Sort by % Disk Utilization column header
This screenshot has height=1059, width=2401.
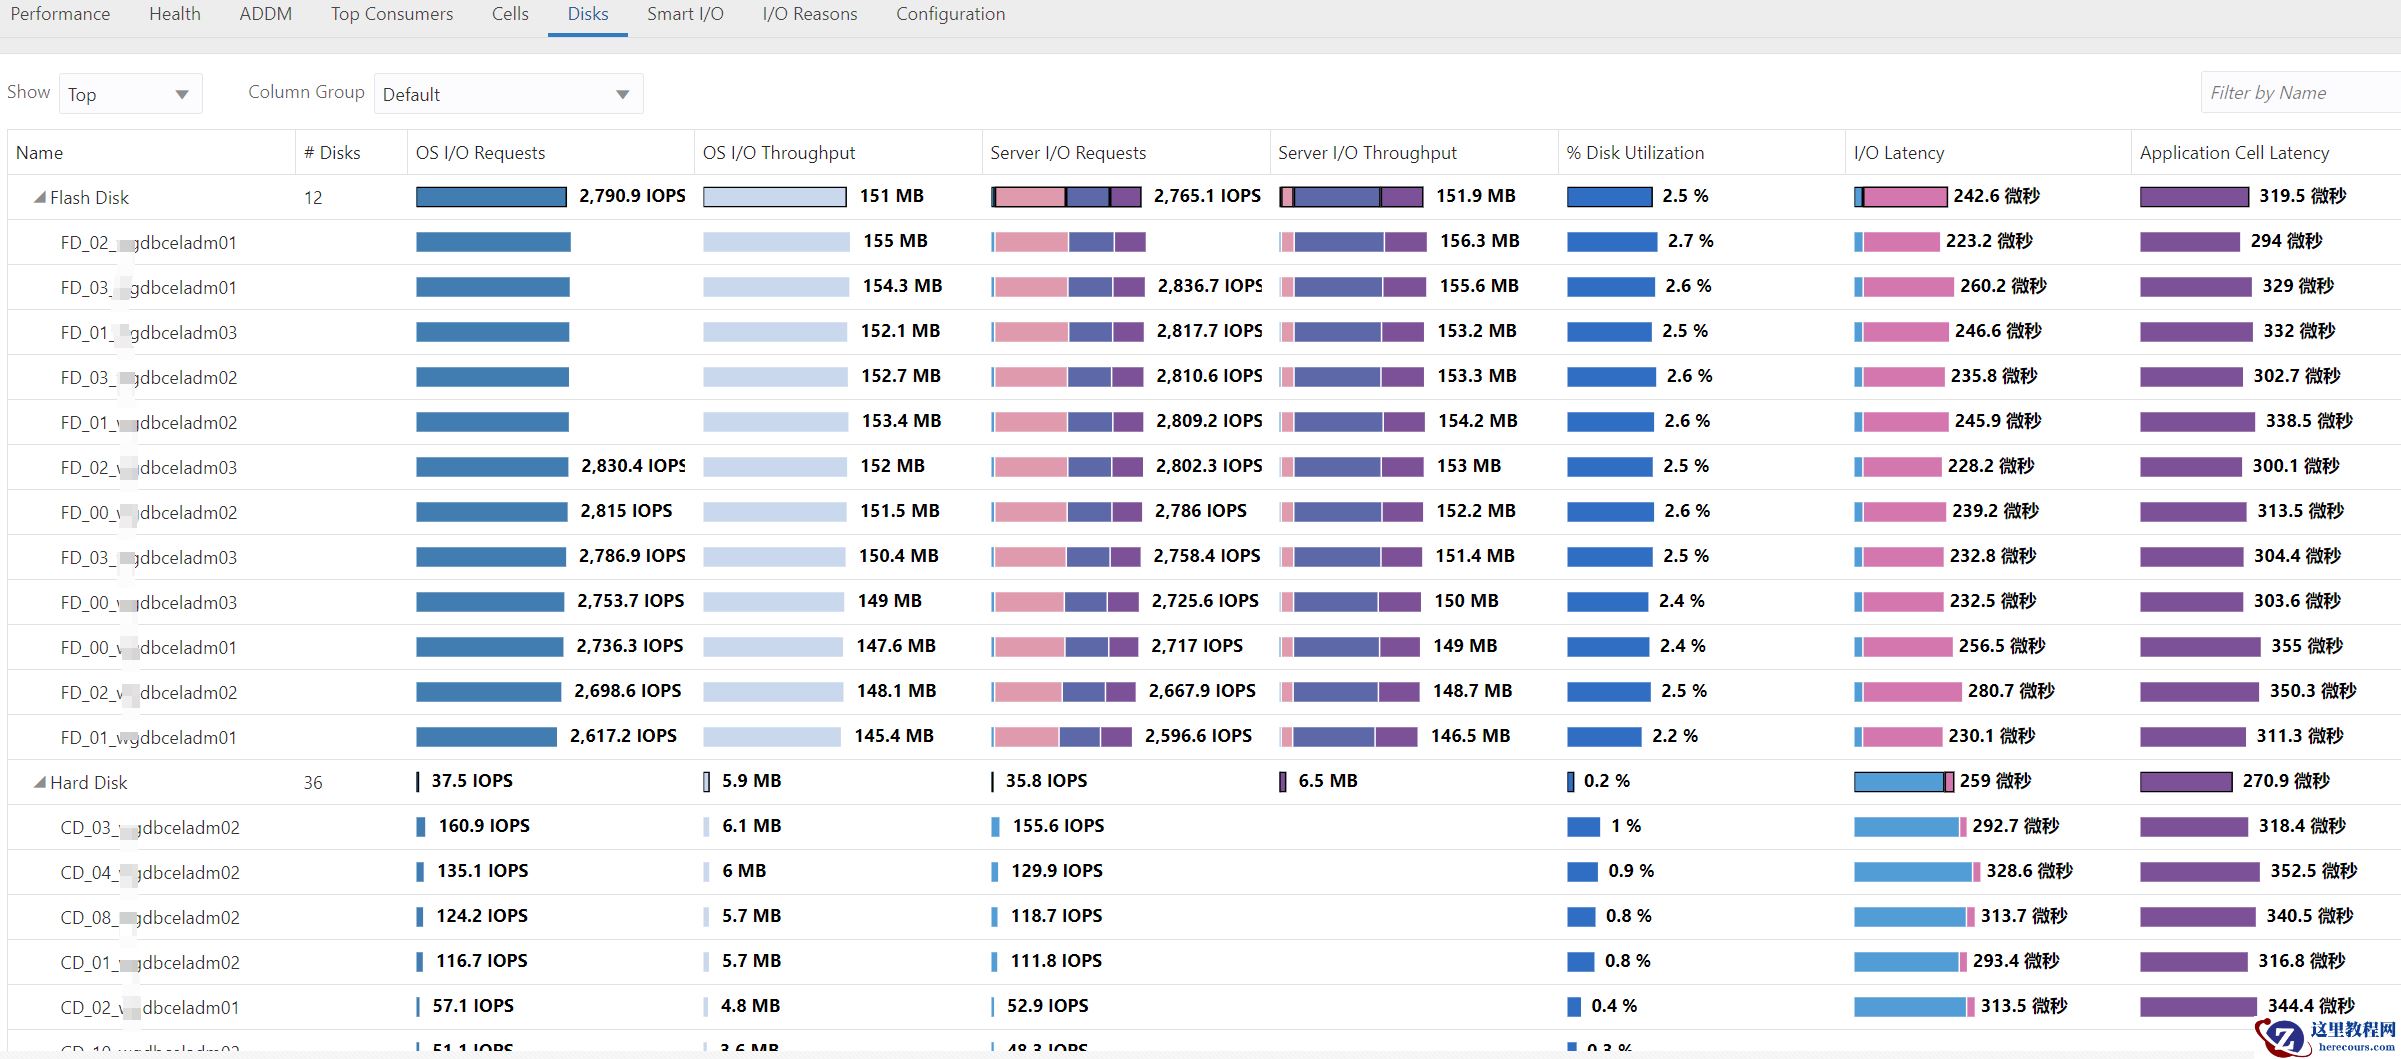1634,153
